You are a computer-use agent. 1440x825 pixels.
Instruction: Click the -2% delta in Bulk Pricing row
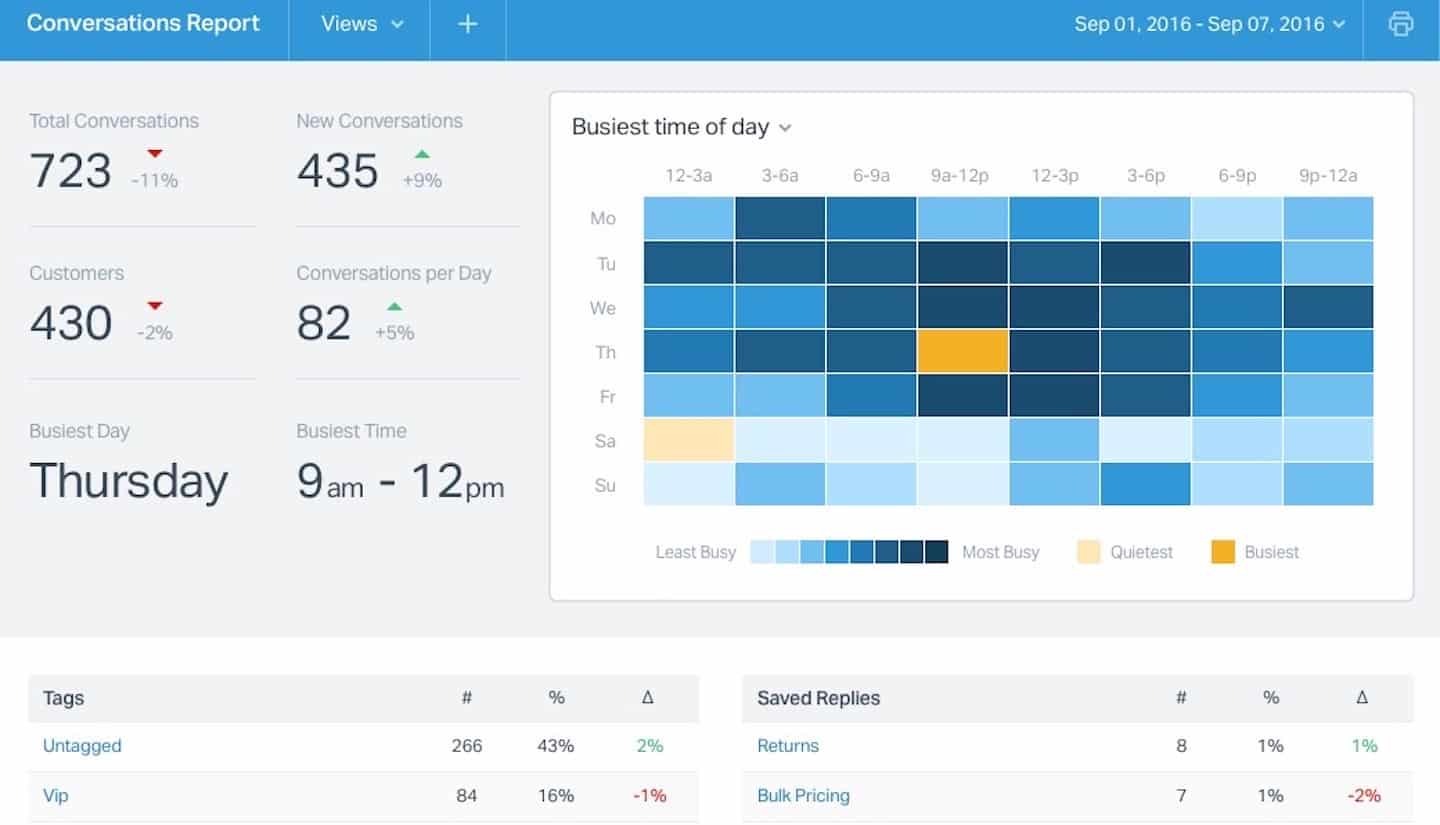point(1363,796)
